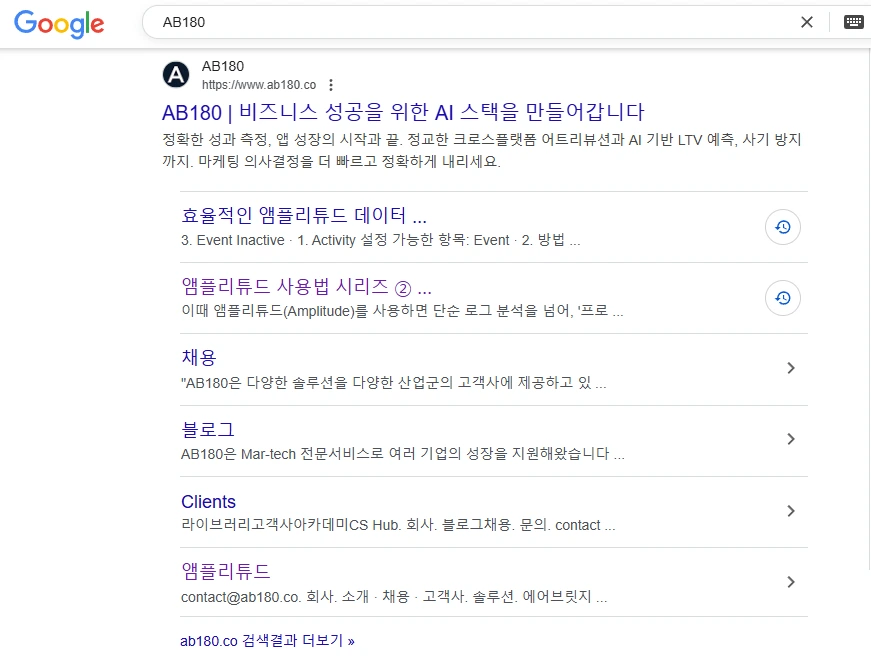Open the 채용 sitelink
The width and height of the screenshot is (871, 666).
click(x=199, y=357)
